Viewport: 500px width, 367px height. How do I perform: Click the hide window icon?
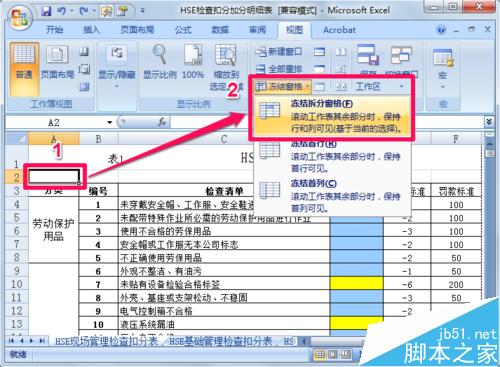tap(319, 69)
